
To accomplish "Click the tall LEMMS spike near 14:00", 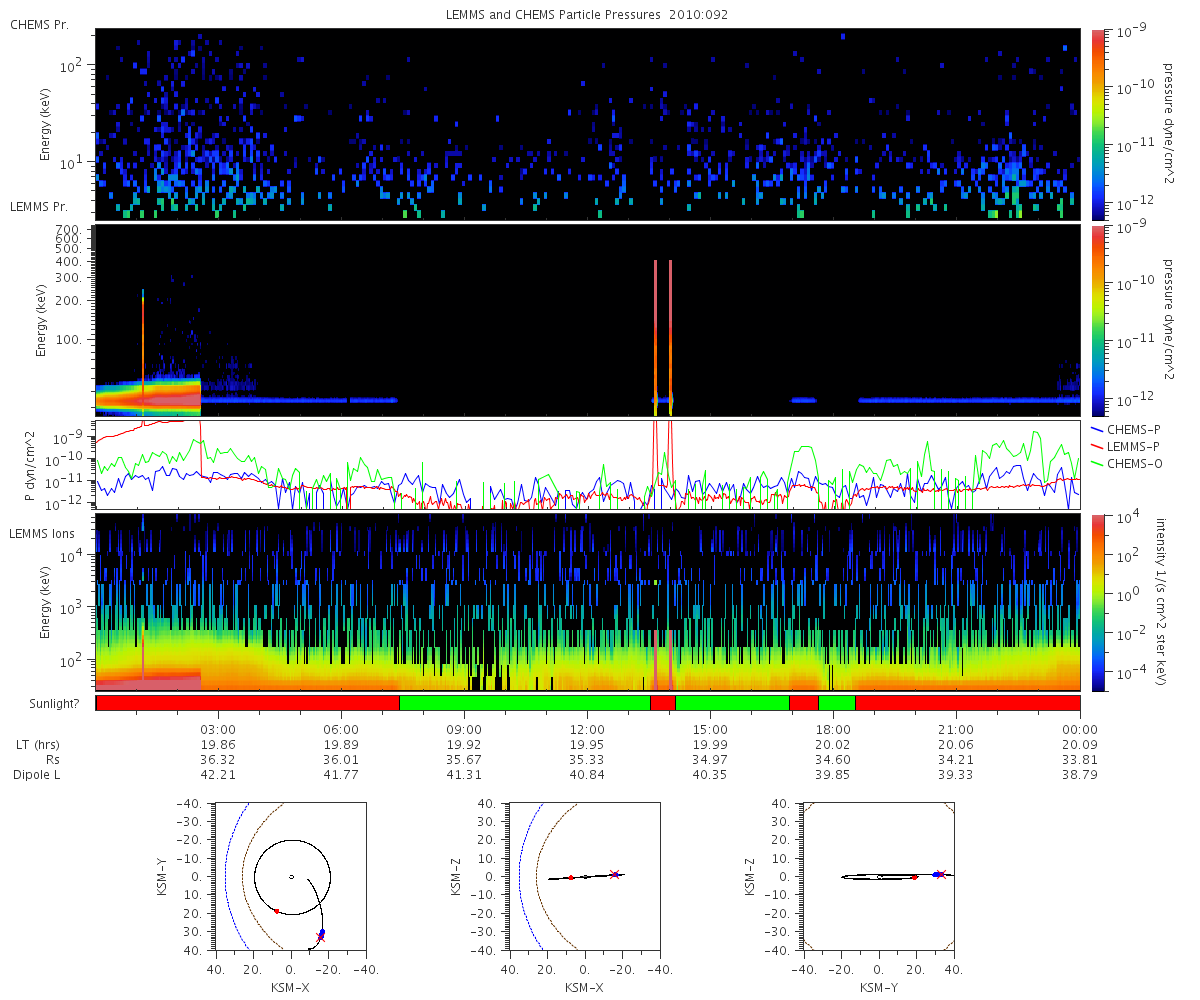I will [x=656, y=337].
